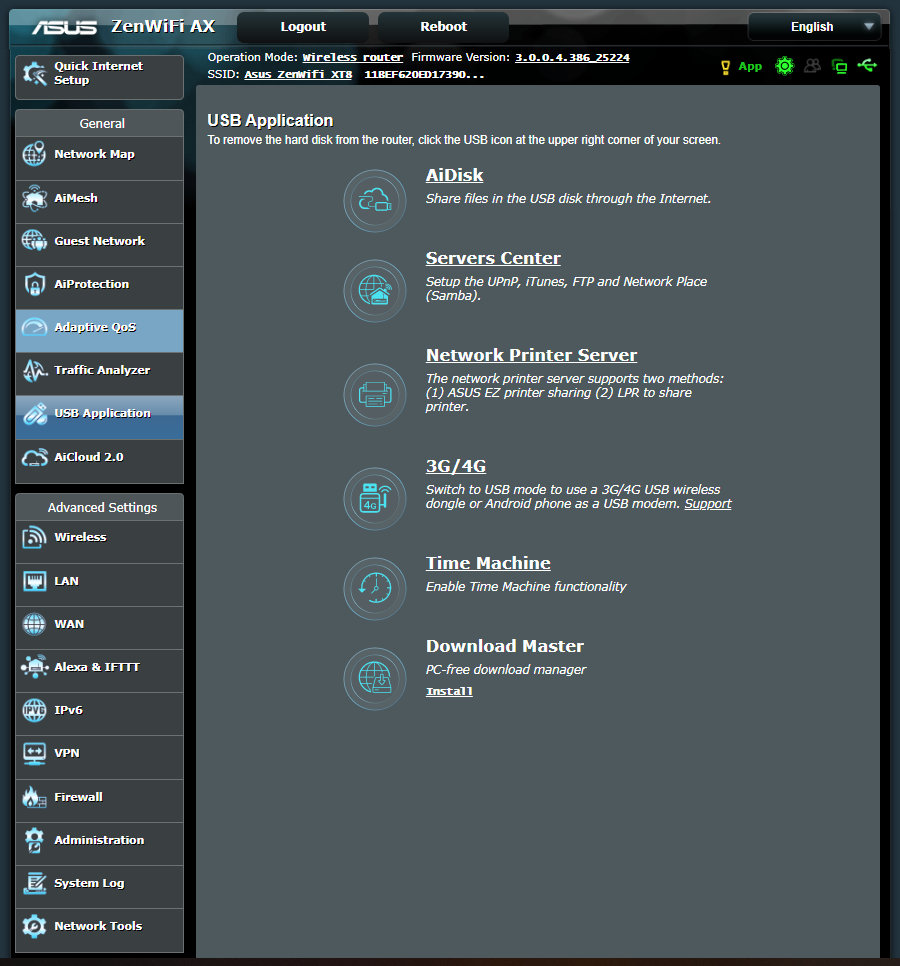Open the language dropdown showing English
This screenshot has width=900, height=966.
[814, 26]
